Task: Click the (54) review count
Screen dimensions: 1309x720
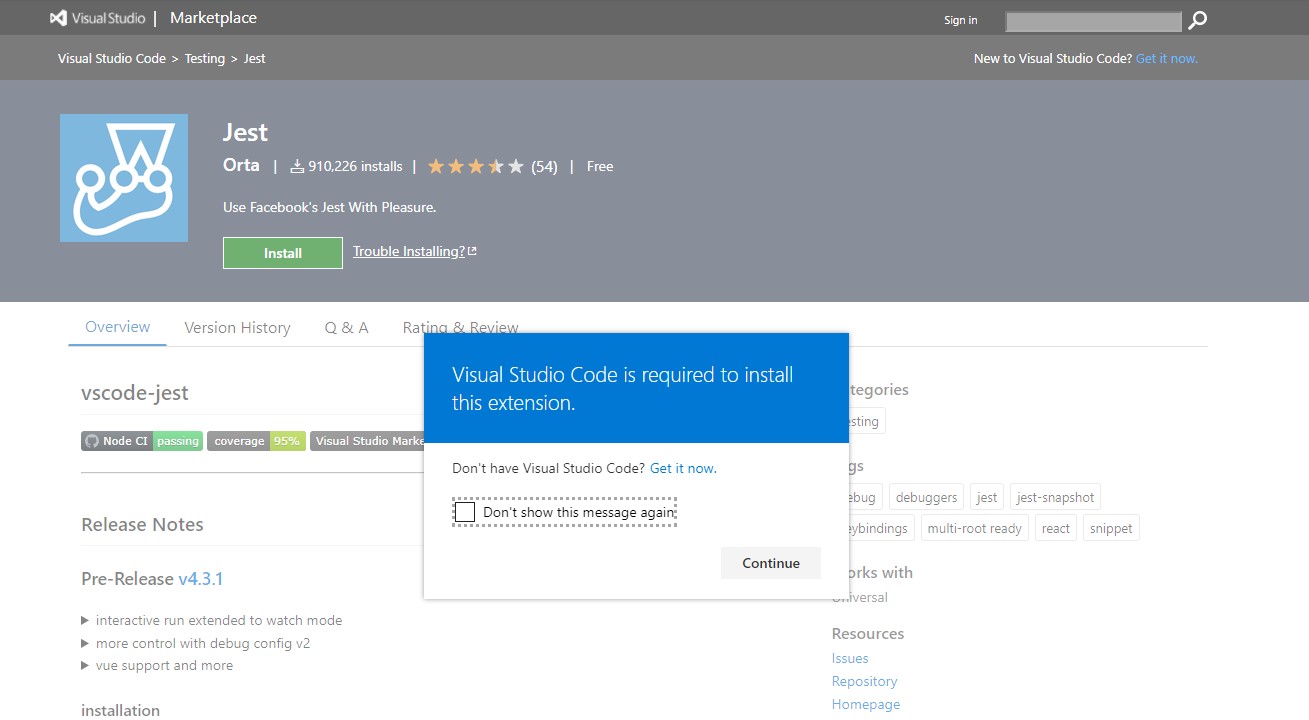Action: point(544,166)
